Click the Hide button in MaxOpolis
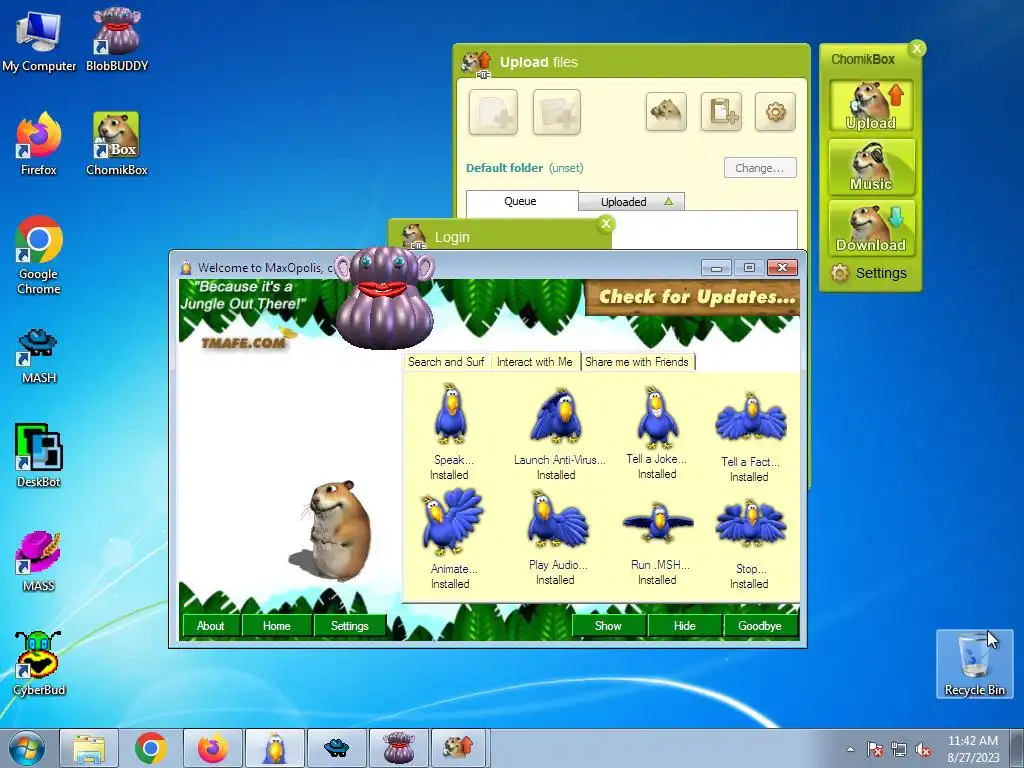This screenshot has width=1024, height=768. [x=684, y=626]
